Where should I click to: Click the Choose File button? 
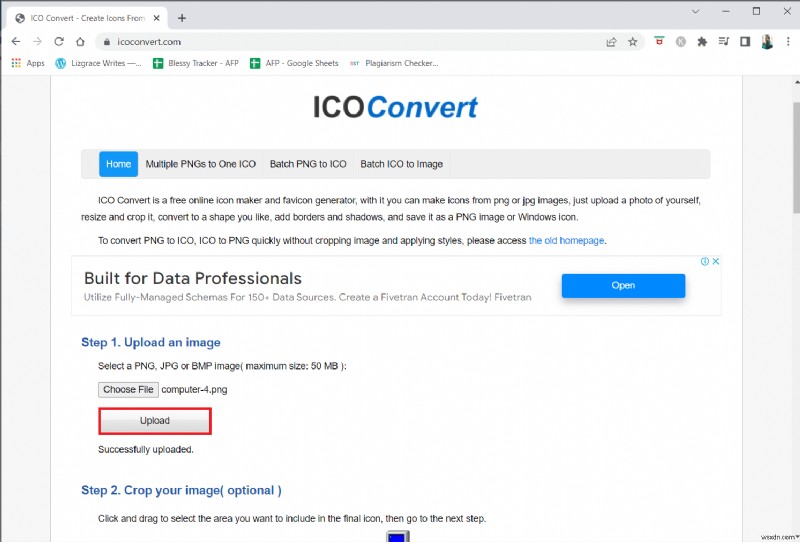(x=128, y=389)
